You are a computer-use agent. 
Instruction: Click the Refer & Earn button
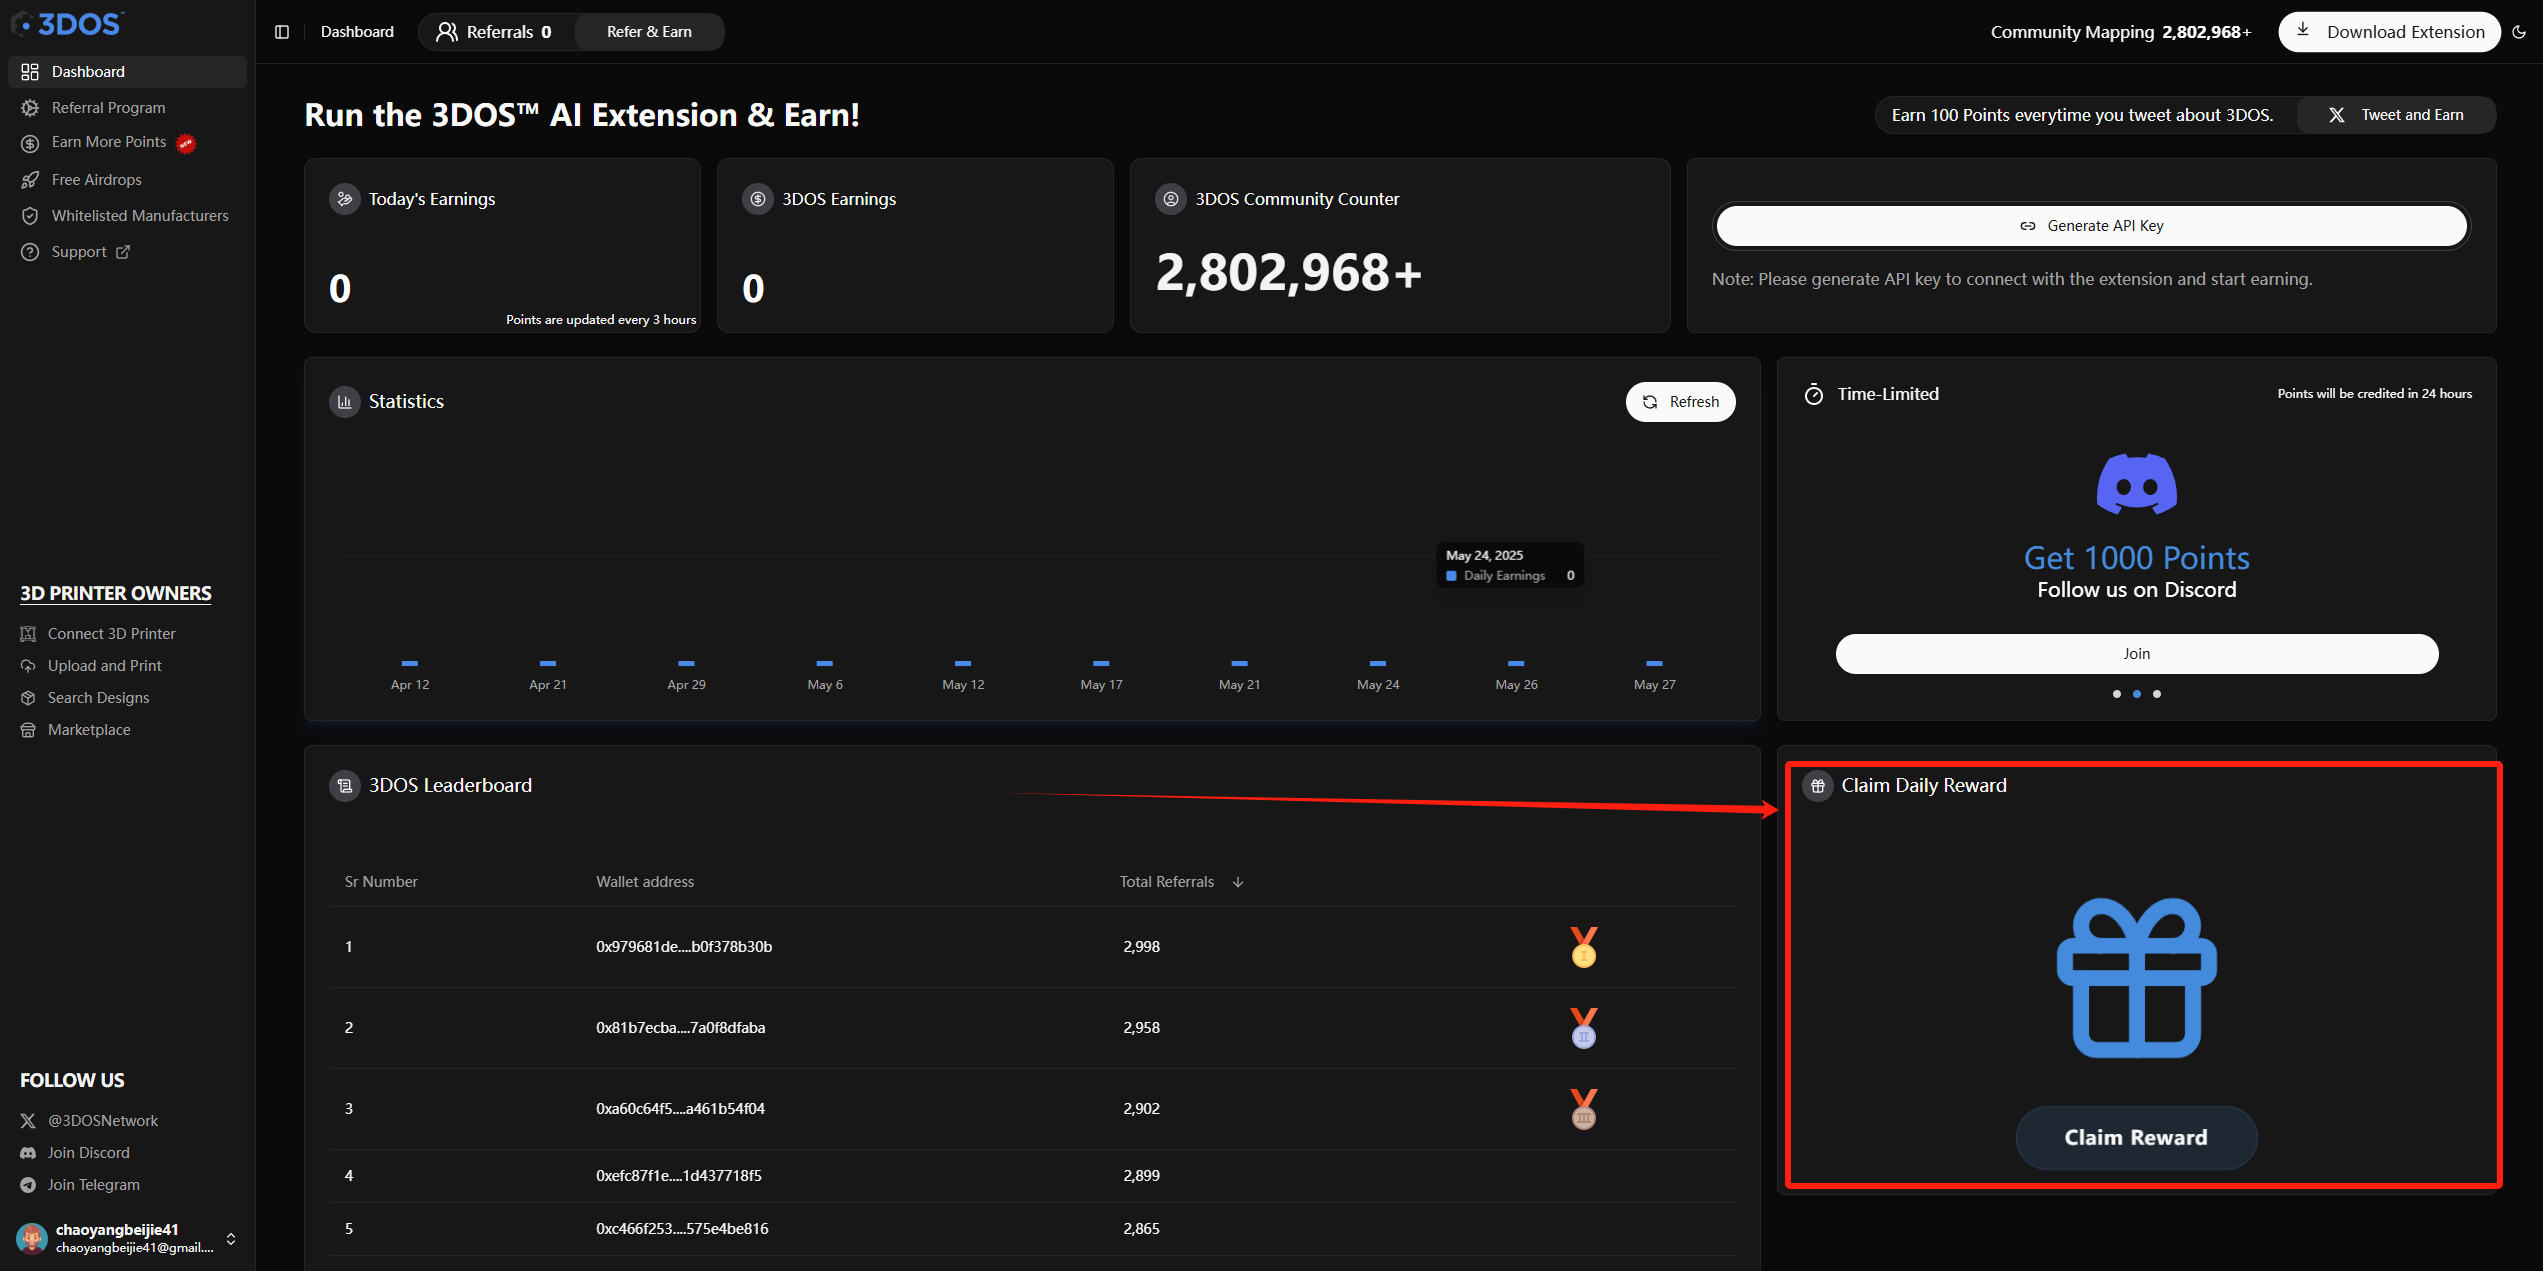[649, 32]
